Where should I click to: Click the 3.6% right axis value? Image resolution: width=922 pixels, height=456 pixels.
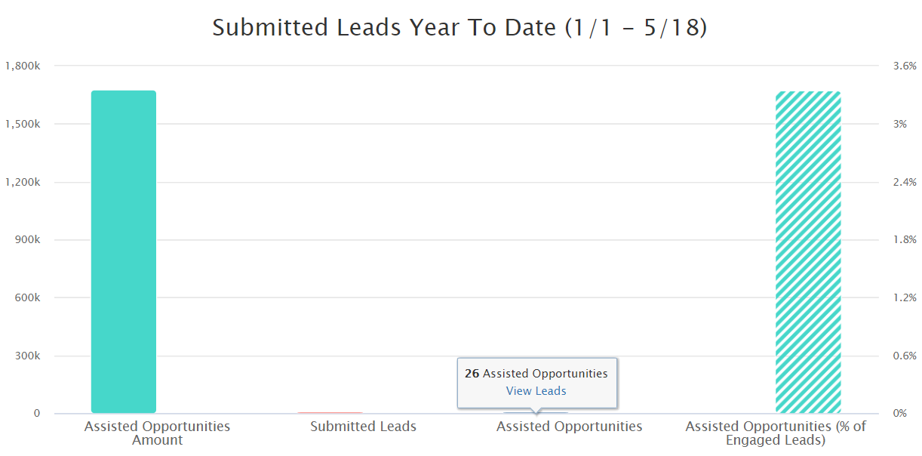click(905, 66)
